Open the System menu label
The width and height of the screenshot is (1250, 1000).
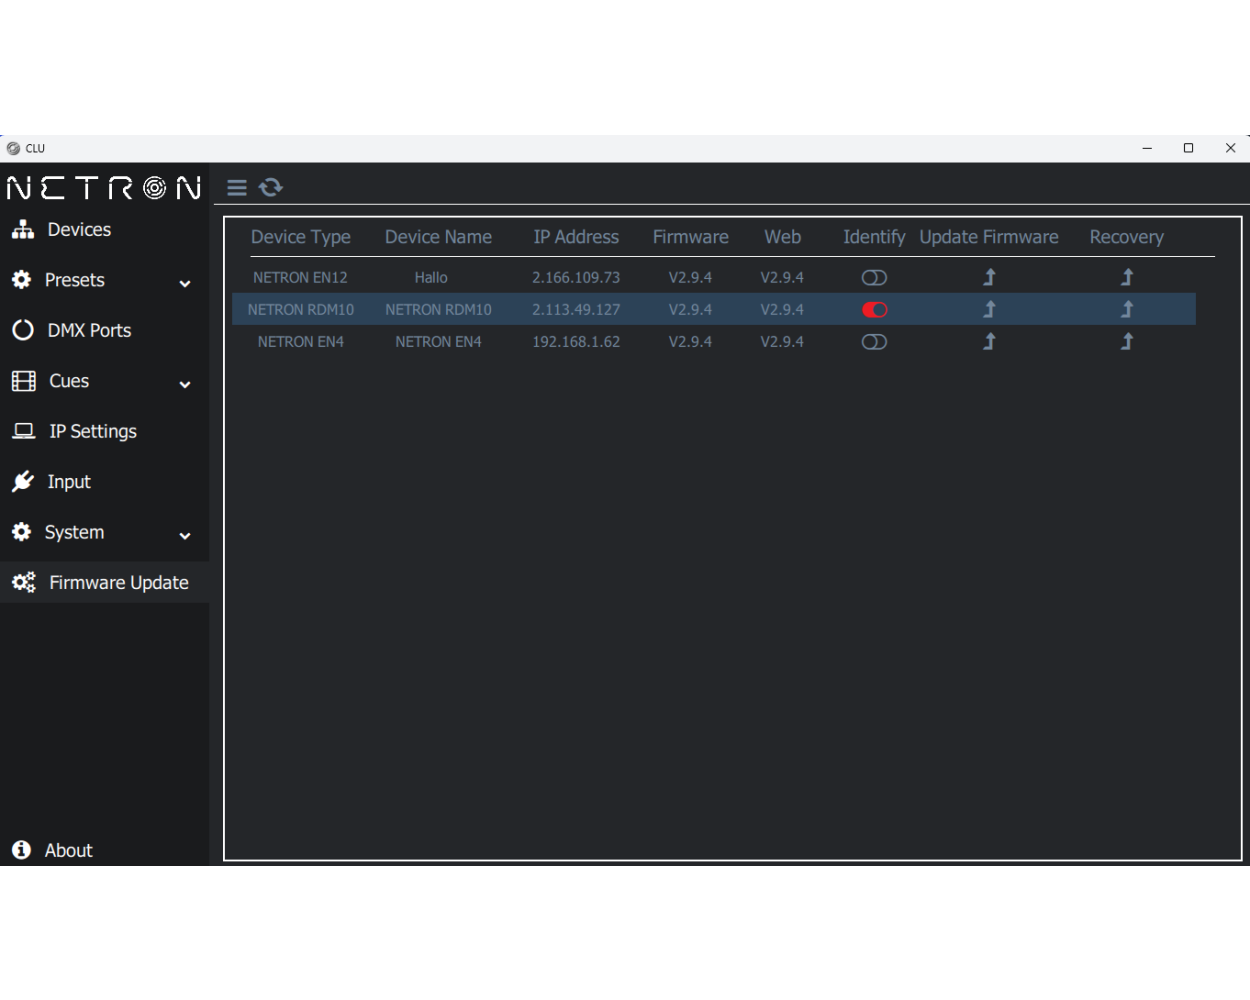(74, 532)
